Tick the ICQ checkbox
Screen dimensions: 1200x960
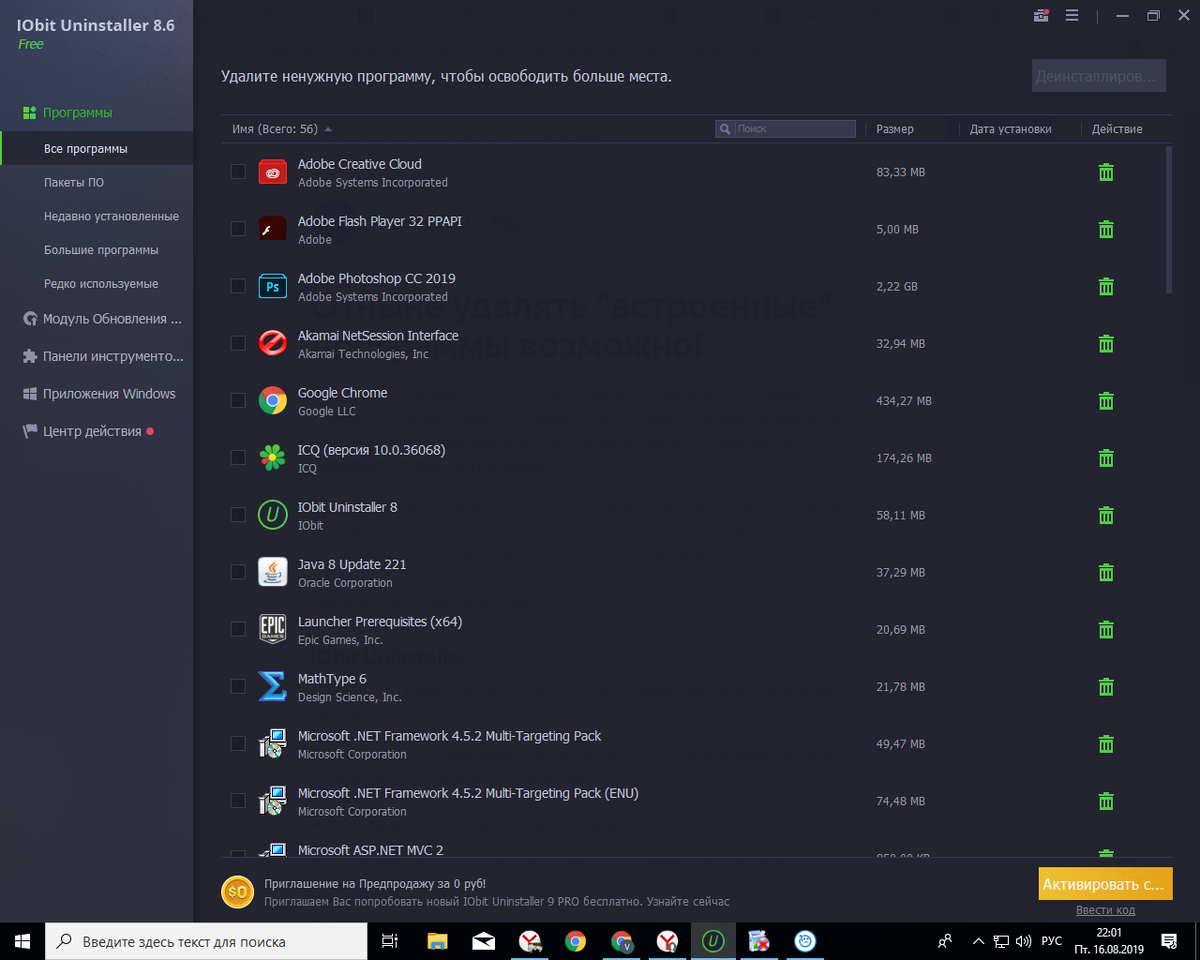(238, 458)
